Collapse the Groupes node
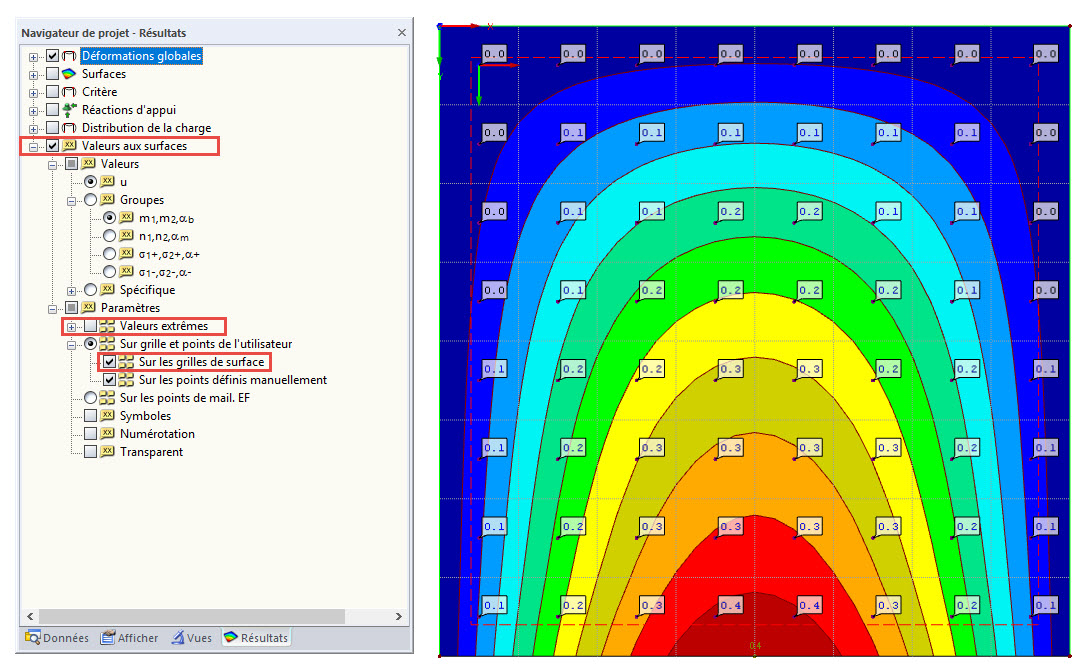 (71, 200)
